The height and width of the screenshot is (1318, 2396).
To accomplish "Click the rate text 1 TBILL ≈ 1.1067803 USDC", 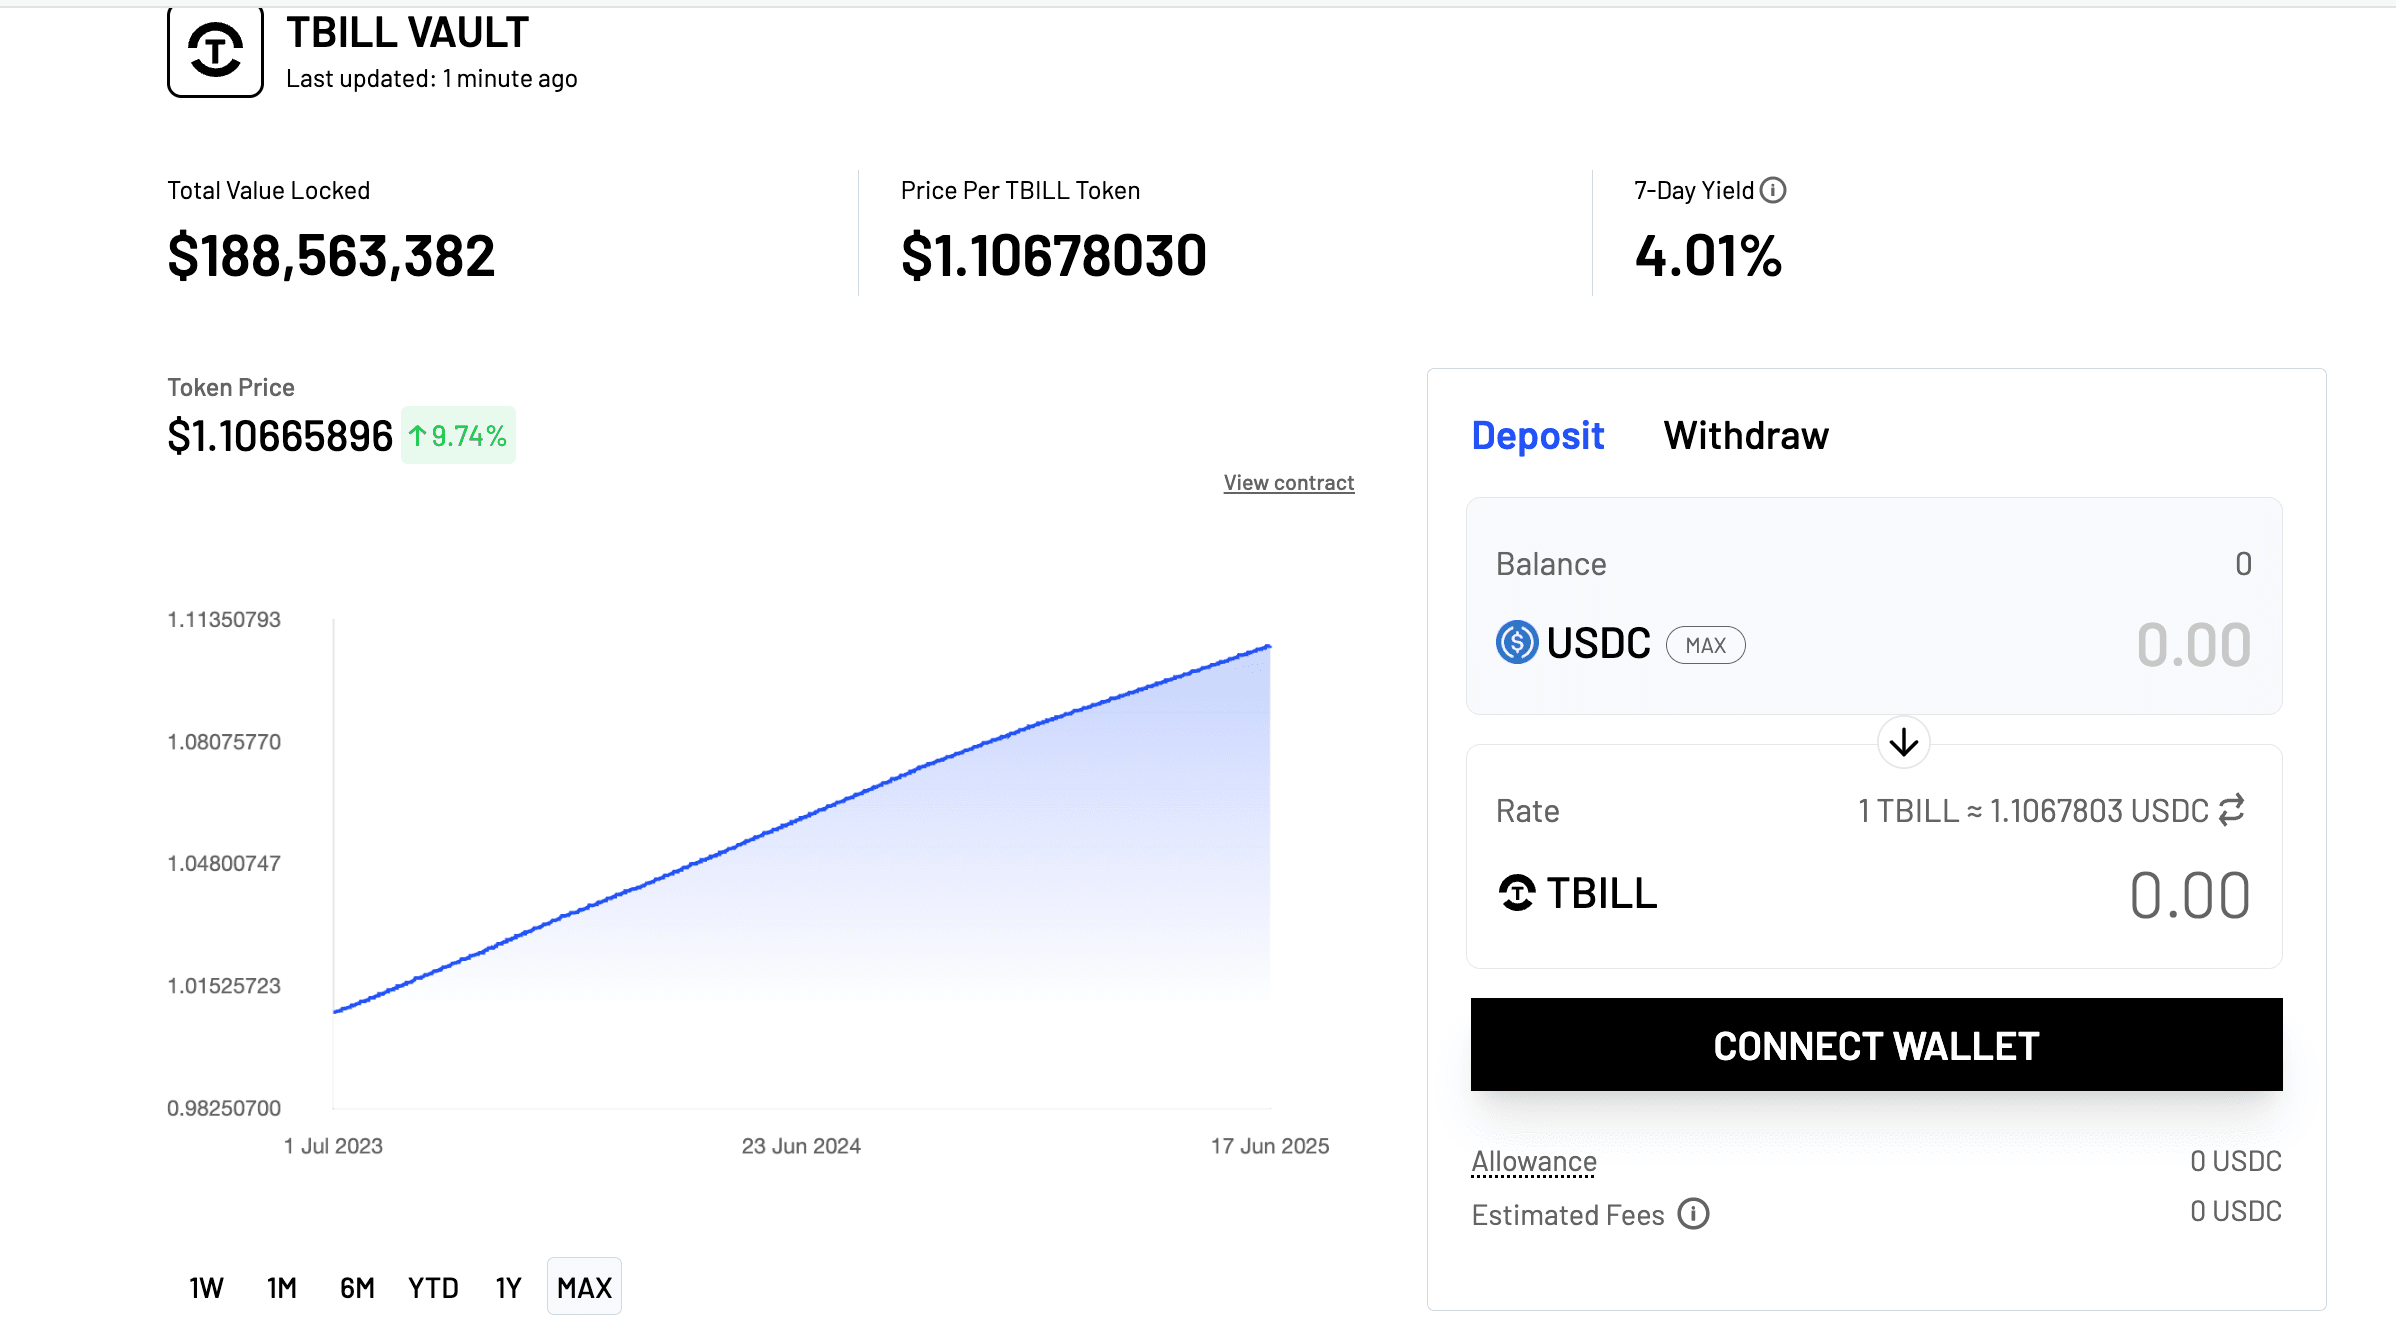I will click(2033, 811).
